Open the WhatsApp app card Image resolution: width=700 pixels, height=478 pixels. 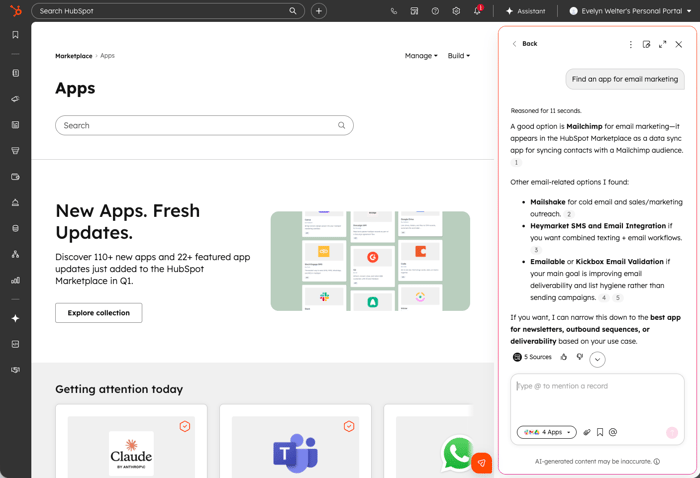point(429,442)
